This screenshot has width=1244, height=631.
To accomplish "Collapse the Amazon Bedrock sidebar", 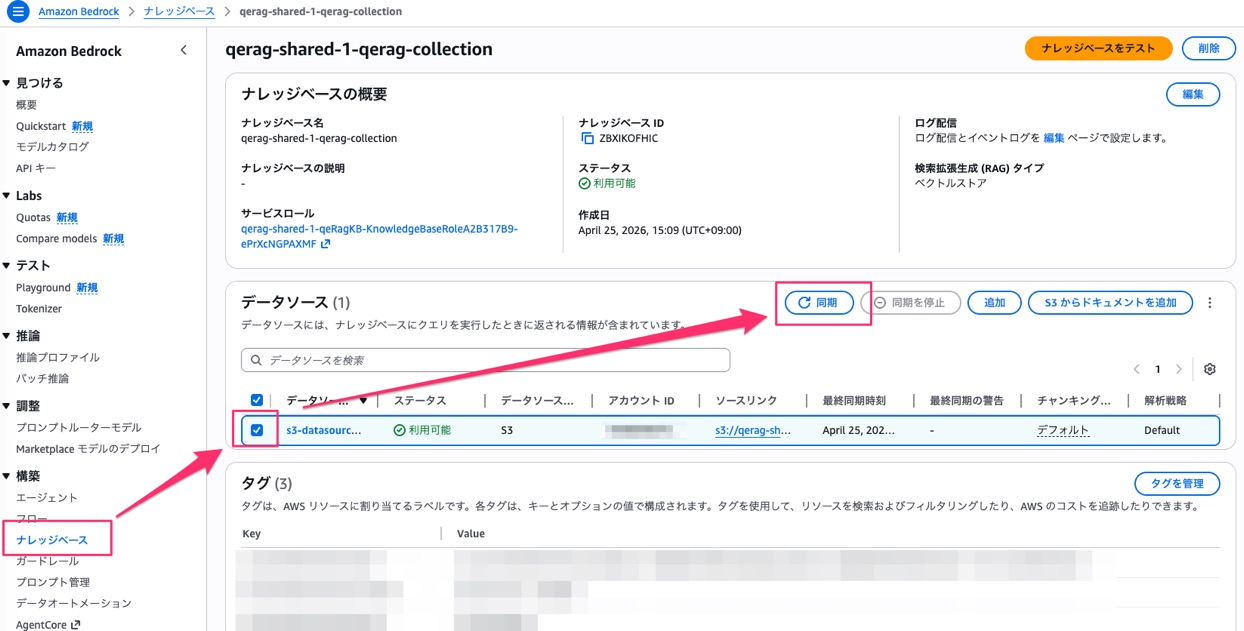I will coord(183,50).
